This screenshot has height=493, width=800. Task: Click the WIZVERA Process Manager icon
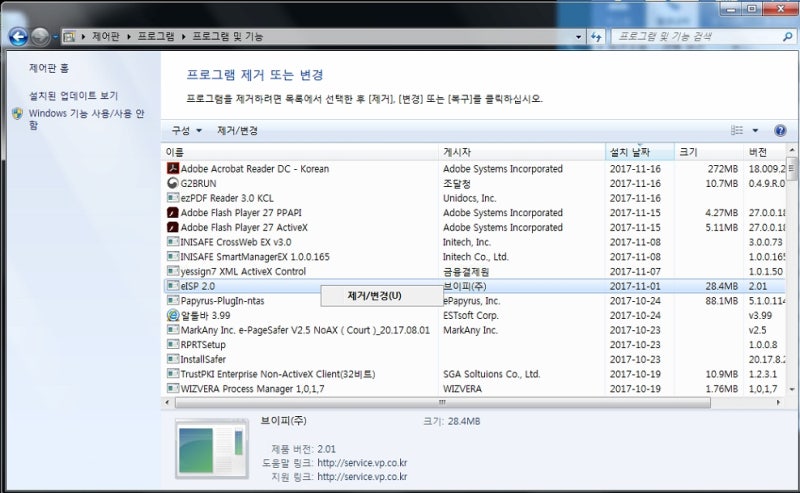pos(172,388)
